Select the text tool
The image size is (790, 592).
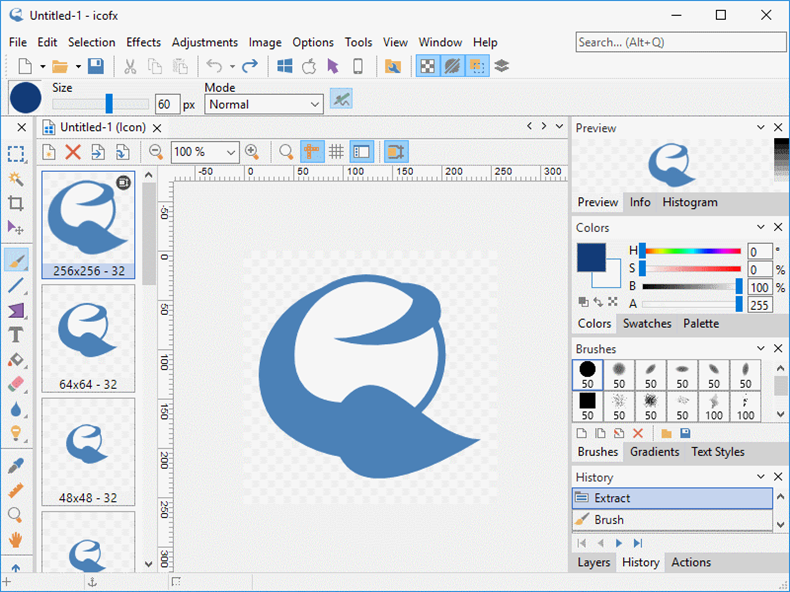pyautogui.click(x=16, y=335)
